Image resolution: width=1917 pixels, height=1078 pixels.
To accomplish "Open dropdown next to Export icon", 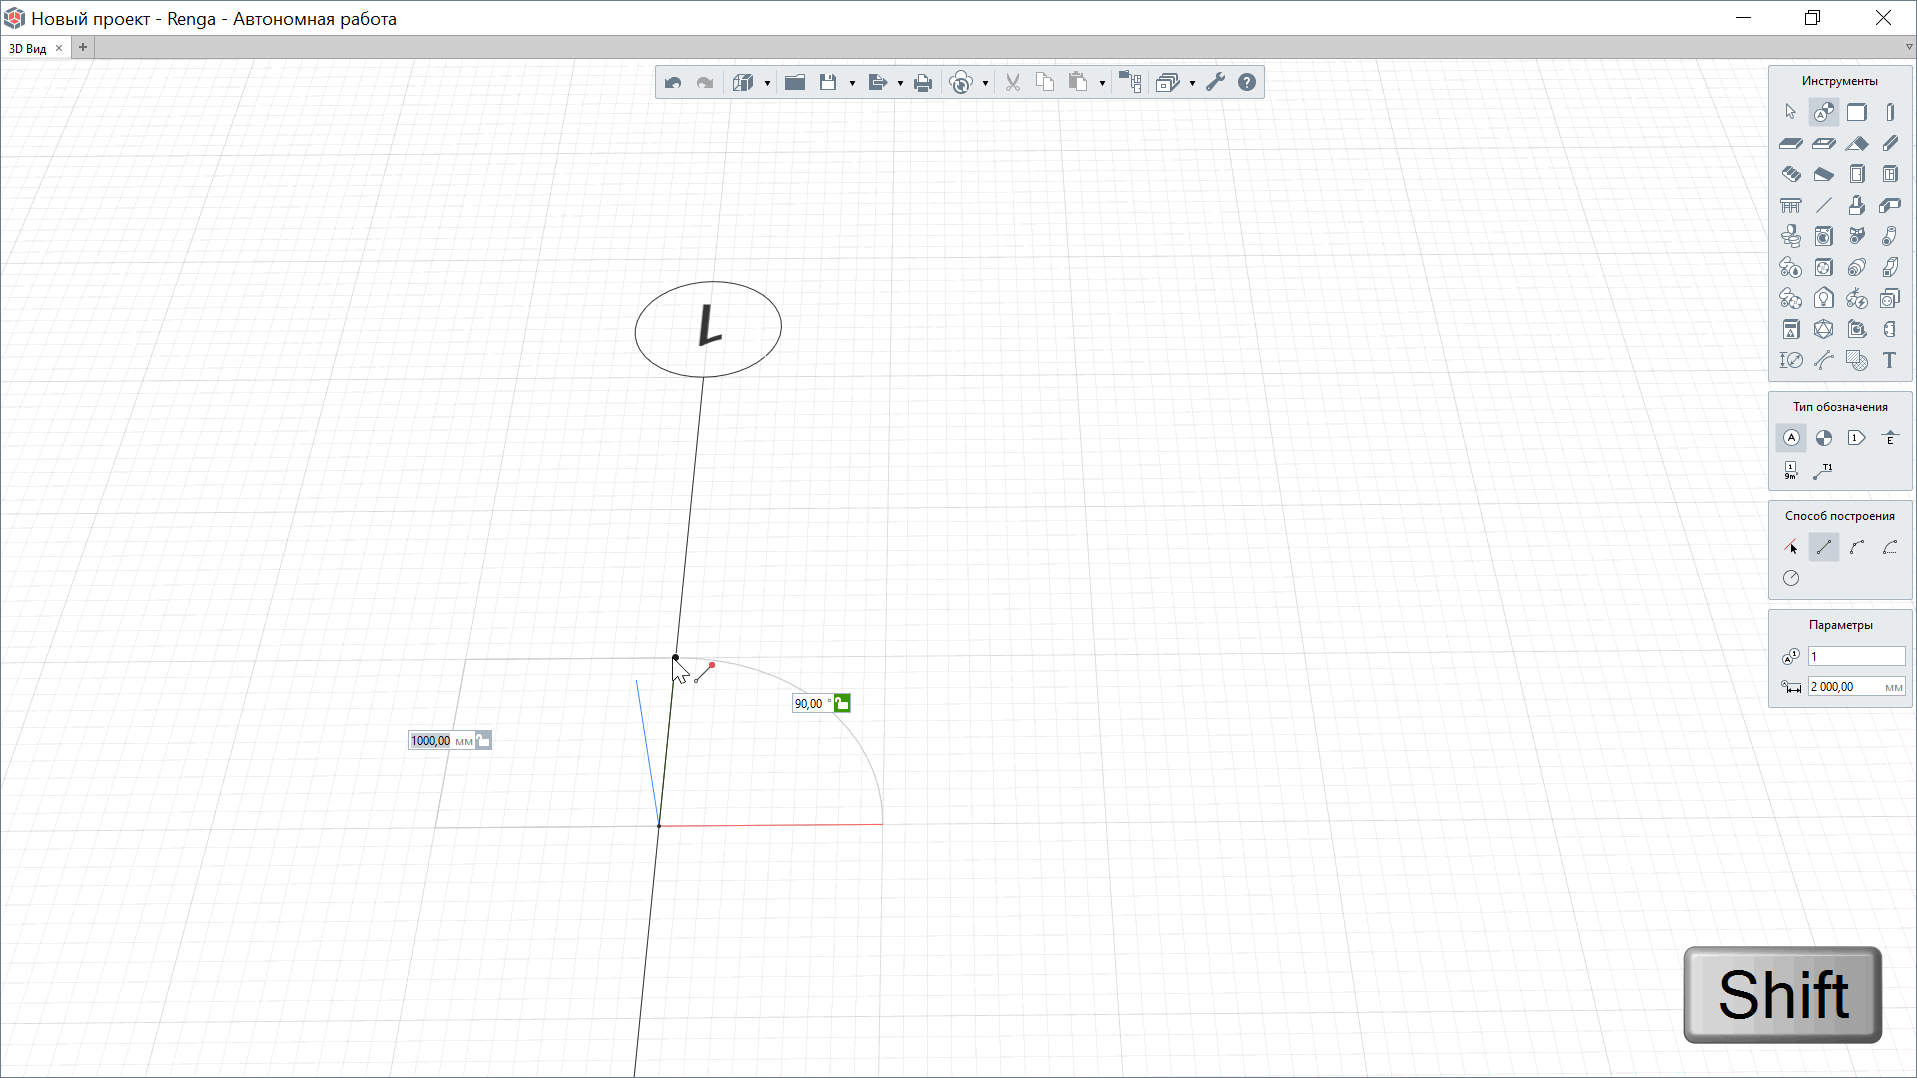I will point(900,83).
